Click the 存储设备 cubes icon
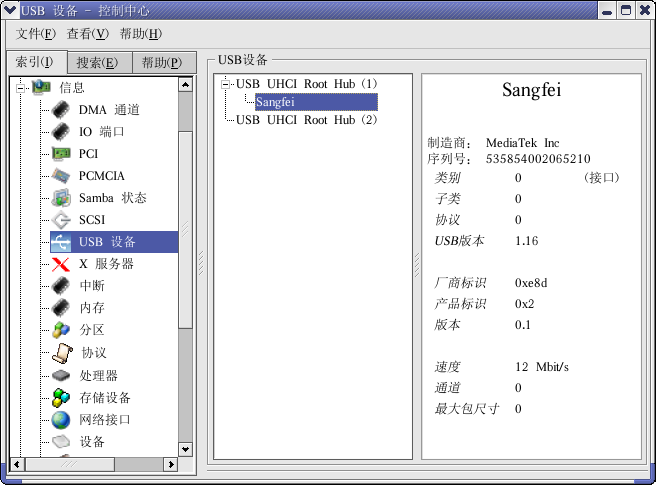 tap(61, 398)
